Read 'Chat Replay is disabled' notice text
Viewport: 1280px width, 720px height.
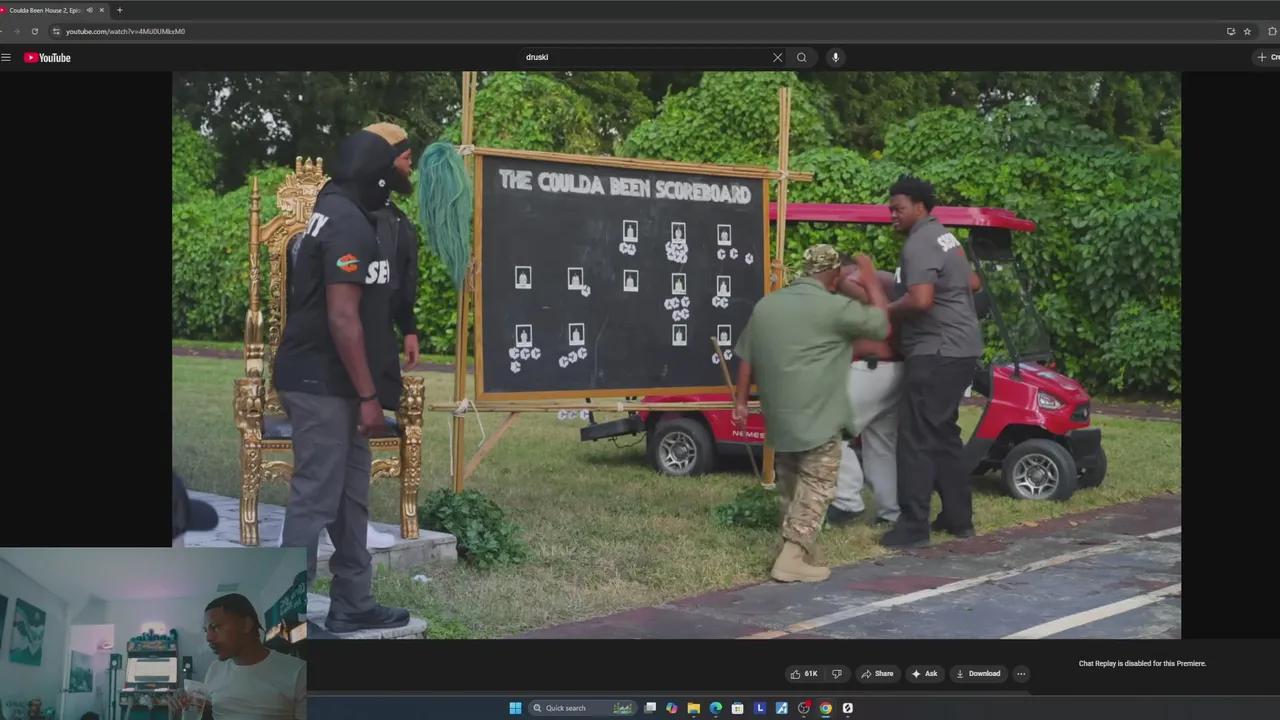pos(1142,664)
